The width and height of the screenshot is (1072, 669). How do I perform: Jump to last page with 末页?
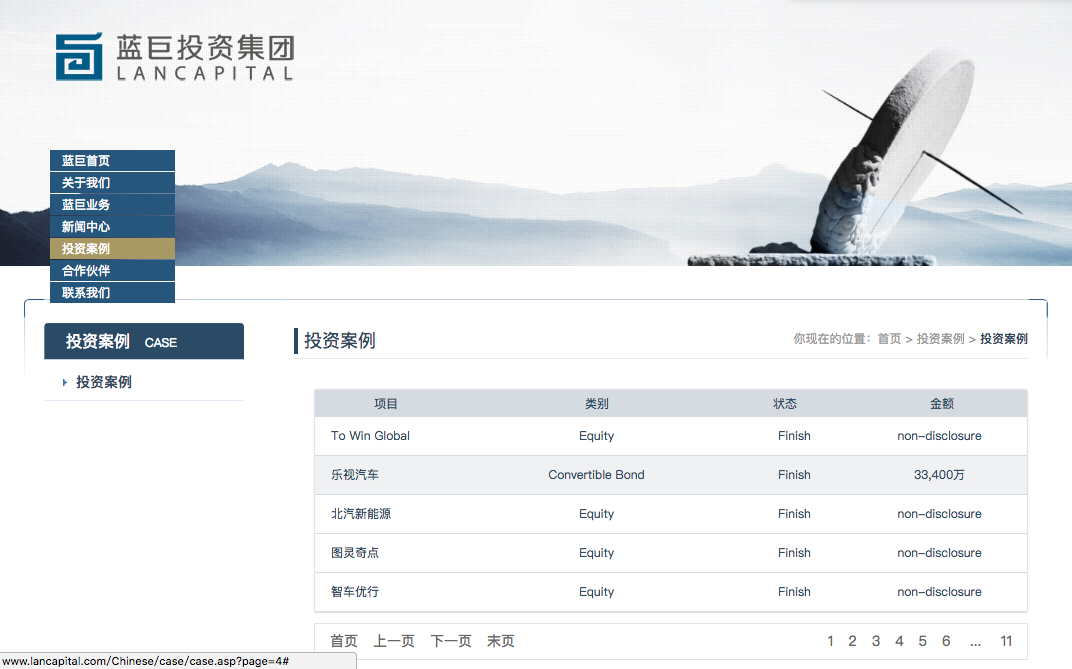click(501, 642)
